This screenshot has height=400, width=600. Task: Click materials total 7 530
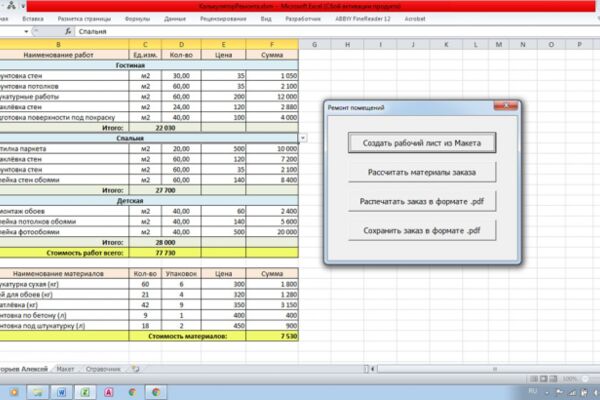tap(272, 336)
